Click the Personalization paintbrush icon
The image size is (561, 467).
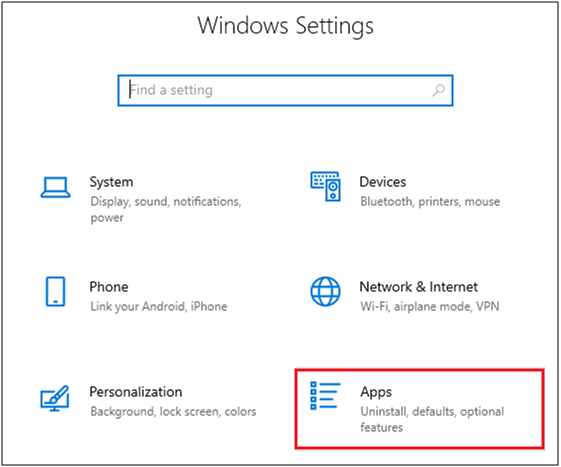pos(55,398)
